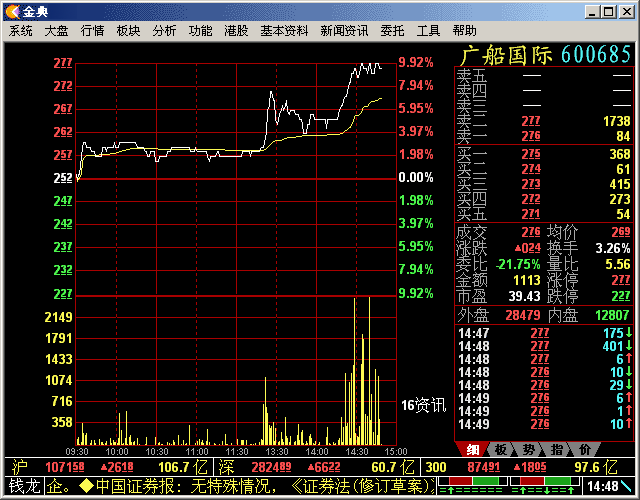Click the 深 turnover 60.7亿

click(393, 467)
